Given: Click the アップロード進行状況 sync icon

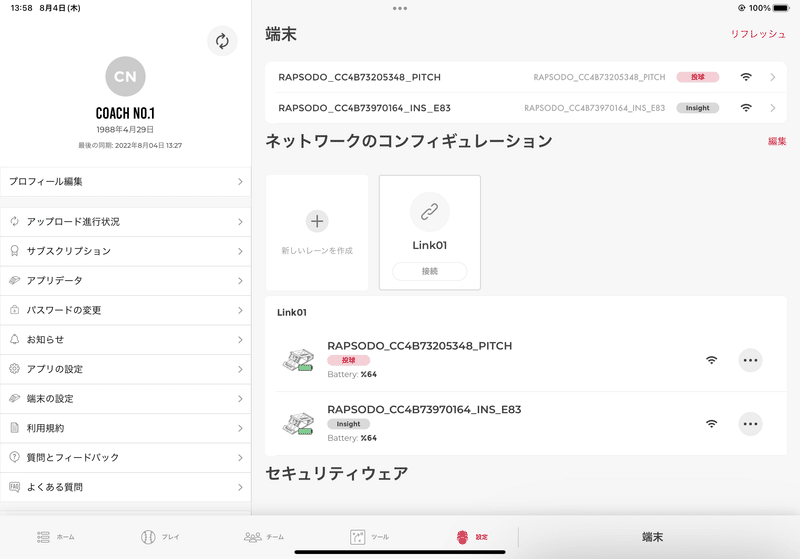Looking at the screenshot, I should click(14, 221).
